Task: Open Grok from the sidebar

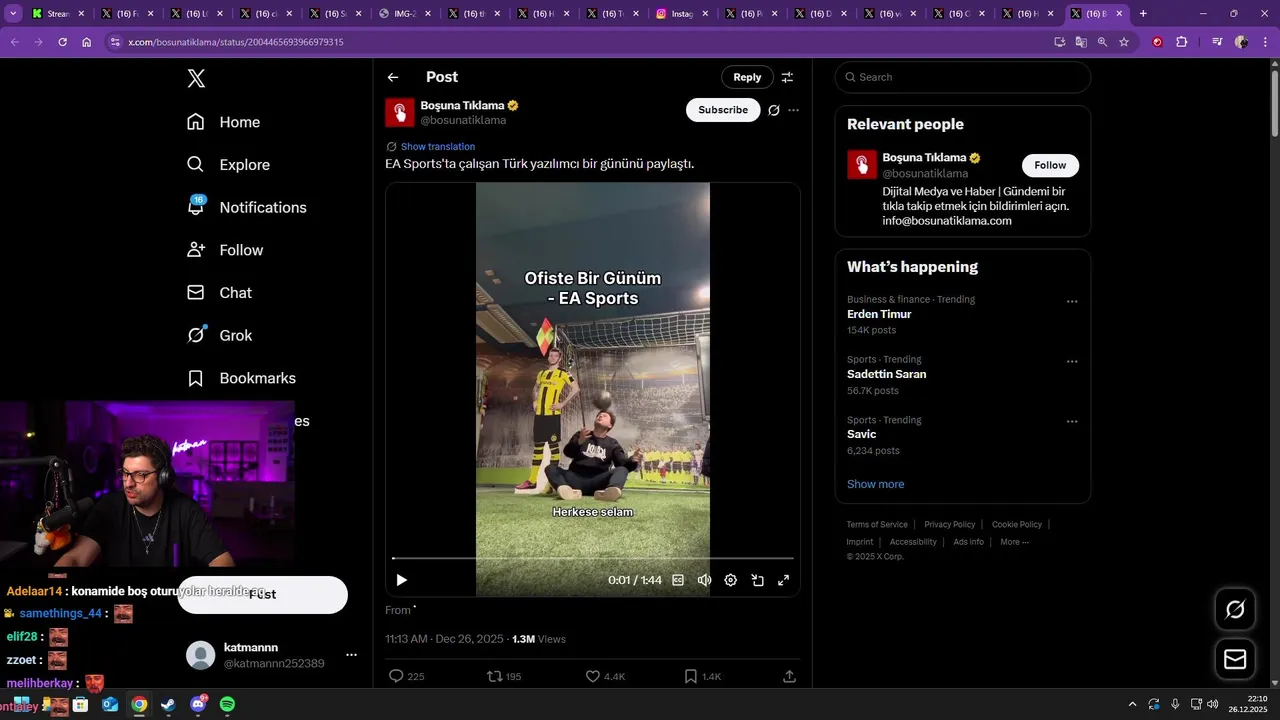Action: [220, 335]
